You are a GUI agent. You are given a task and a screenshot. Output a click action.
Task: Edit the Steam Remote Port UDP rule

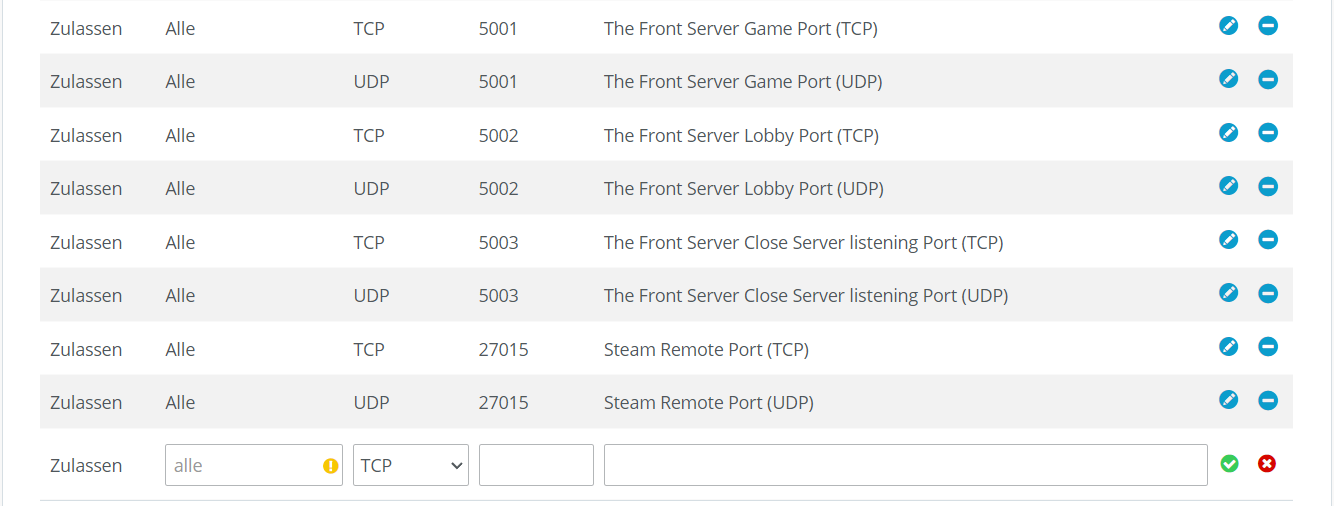click(1229, 400)
